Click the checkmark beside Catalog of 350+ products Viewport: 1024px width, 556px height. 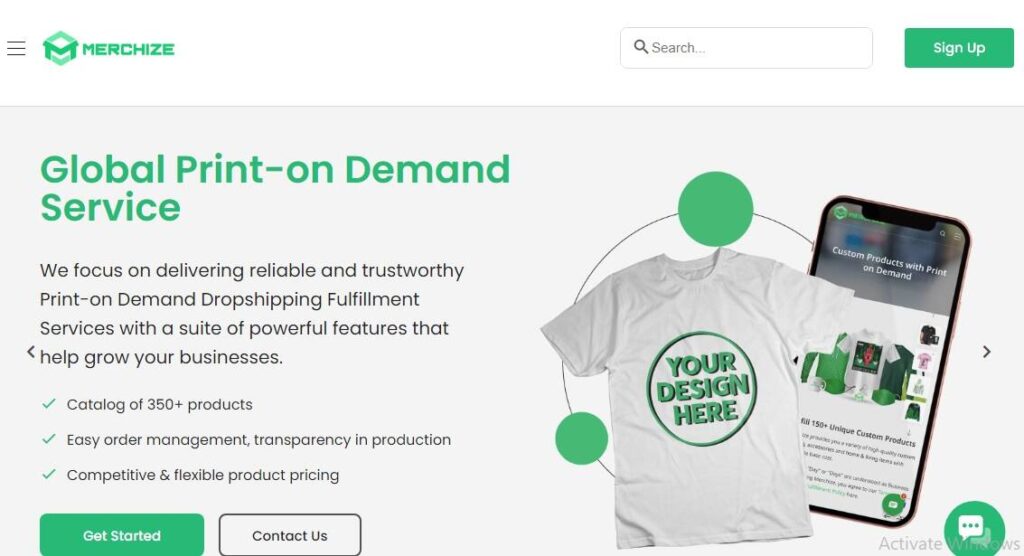pyautogui.click(x=48, y=404)
